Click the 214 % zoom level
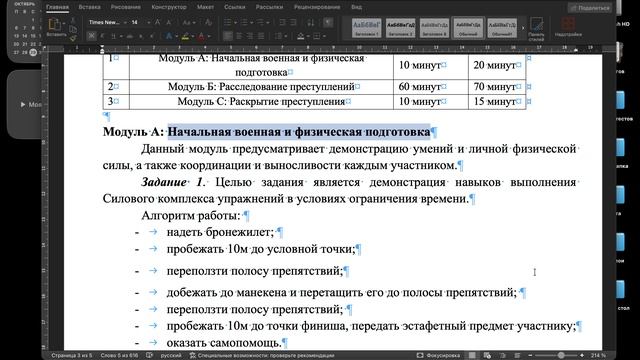 (598, 356)
